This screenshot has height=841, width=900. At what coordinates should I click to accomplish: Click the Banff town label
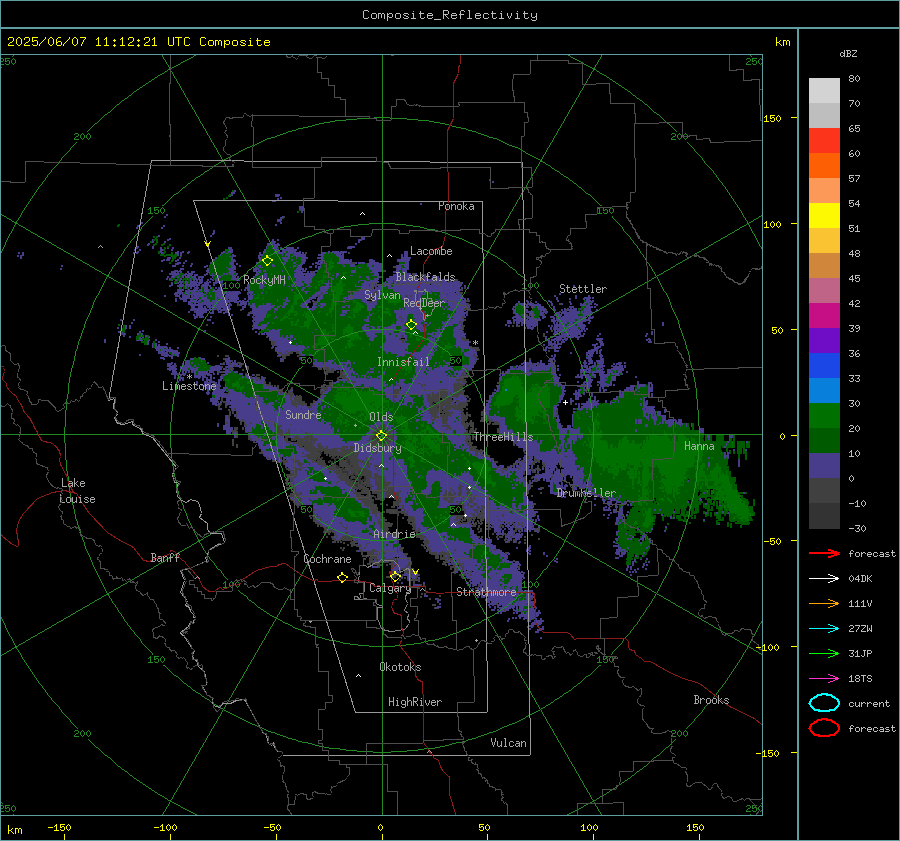[165, 557]
